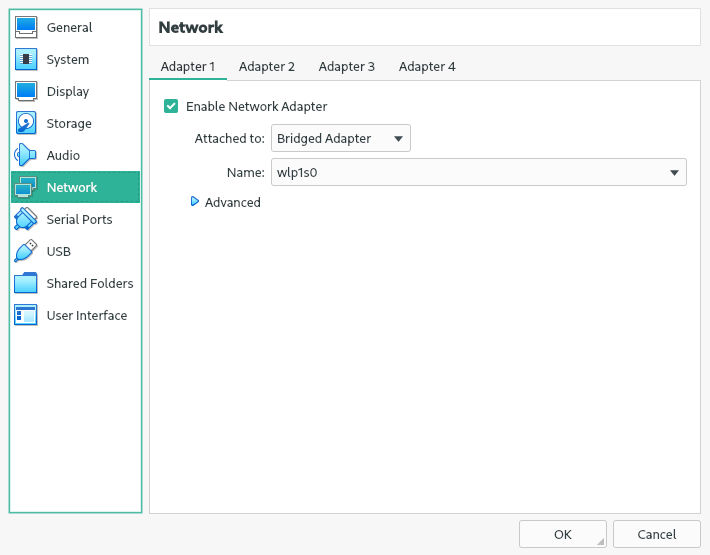Confirm settings with OK button
This screenshot has width=710, height=555.
tap(562, 534)
